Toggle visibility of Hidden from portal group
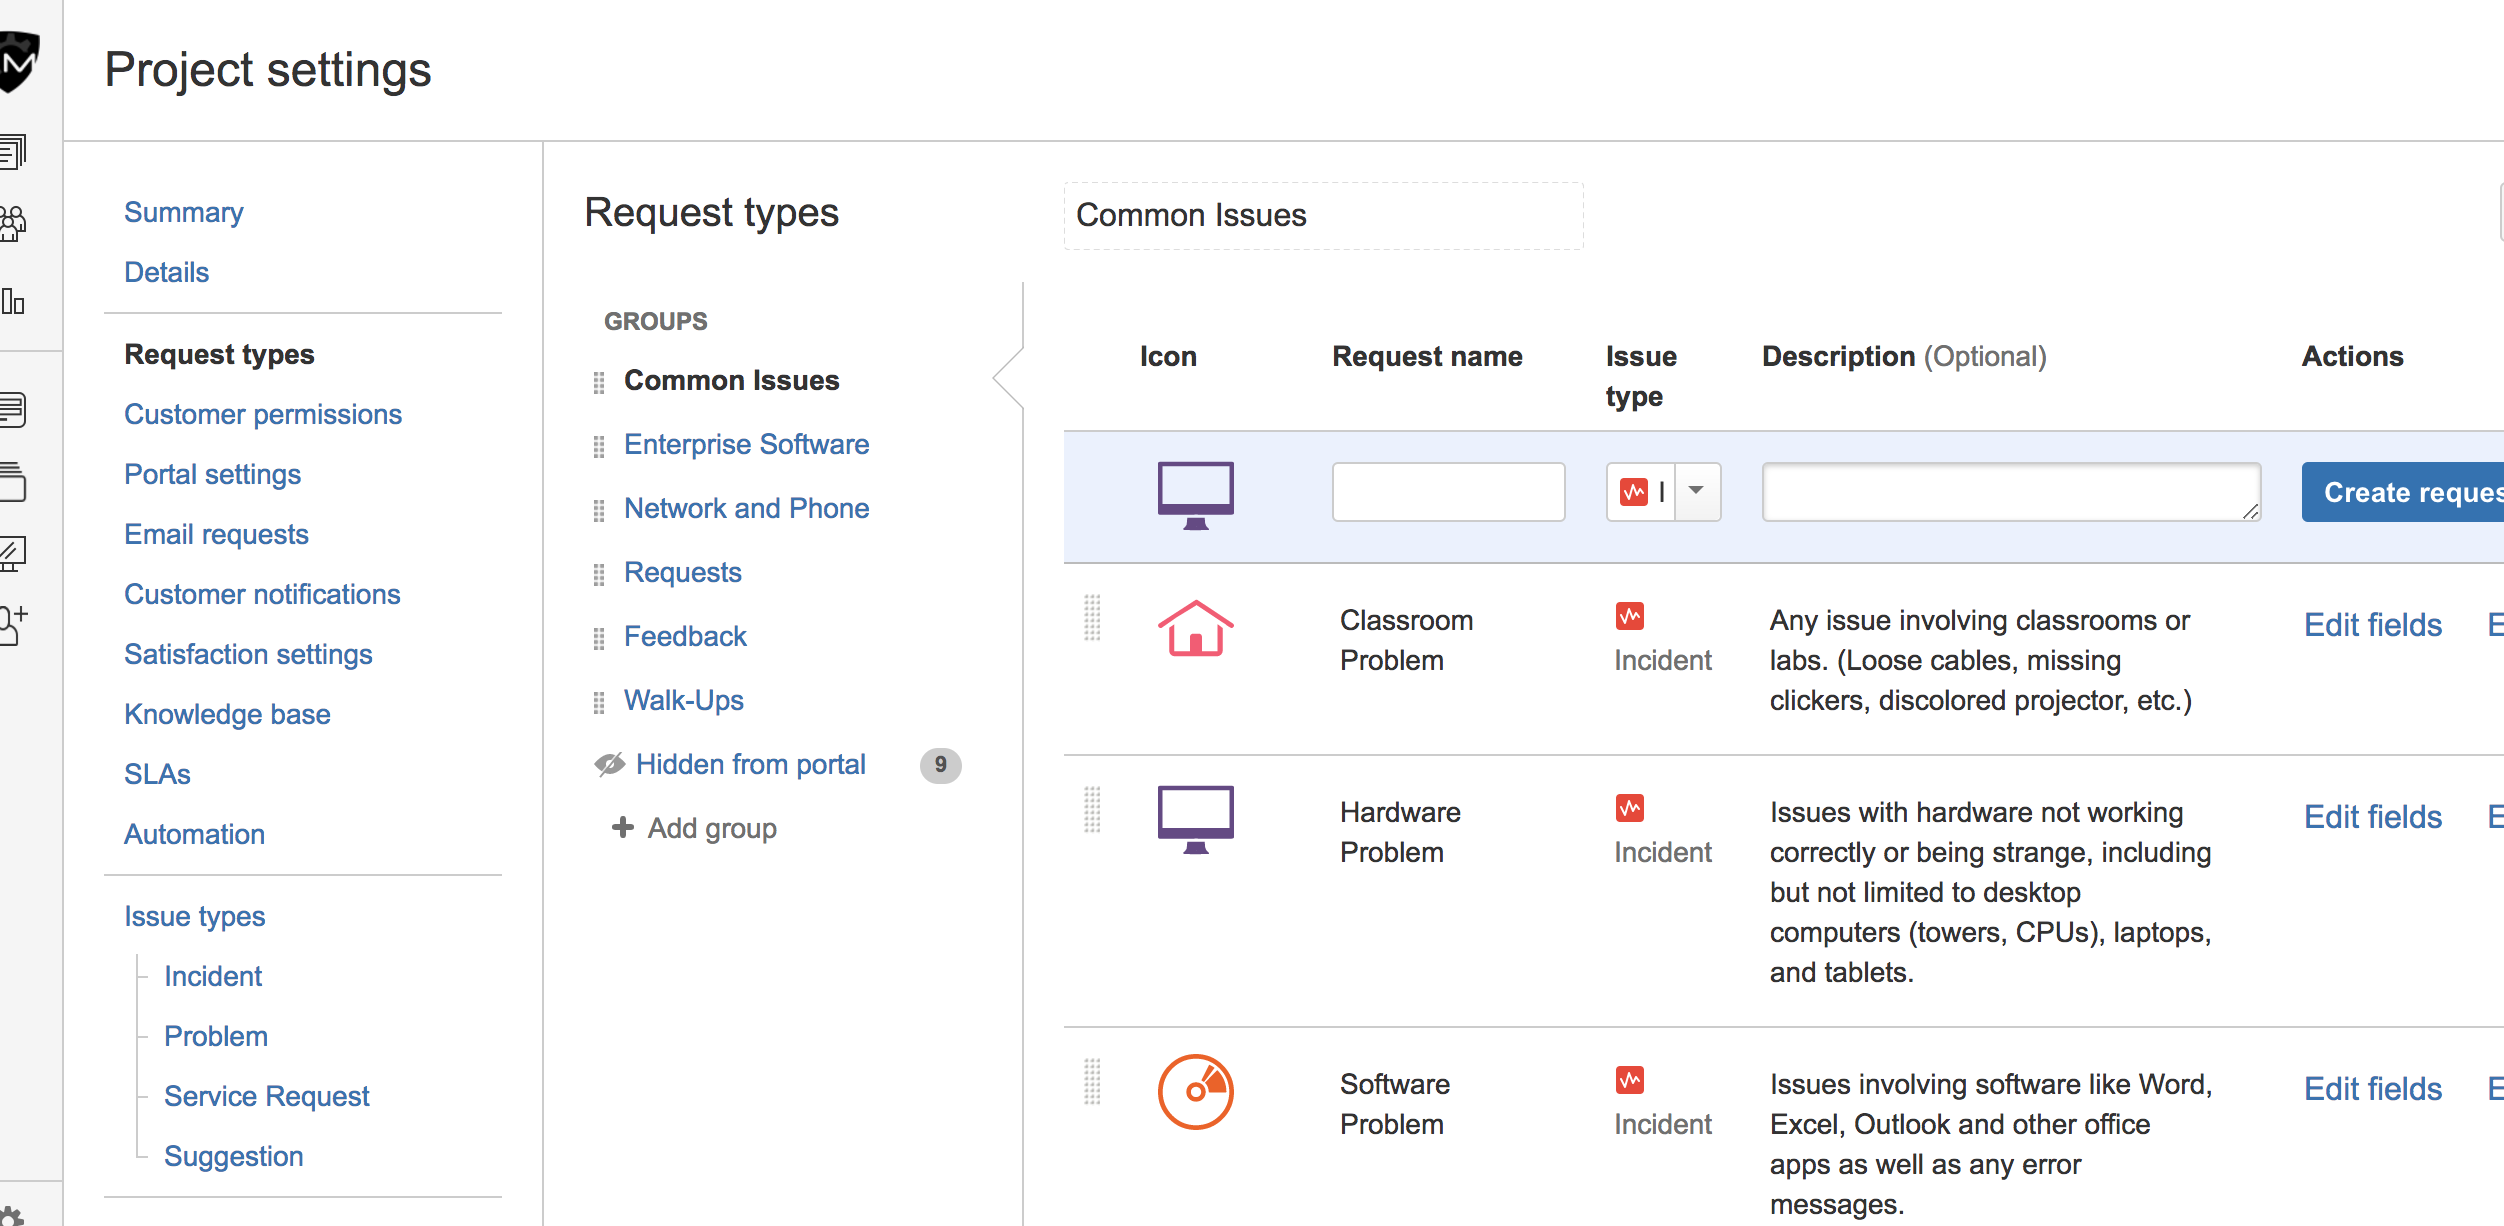Viewport: 2504px width, 1226px height. 608,764
